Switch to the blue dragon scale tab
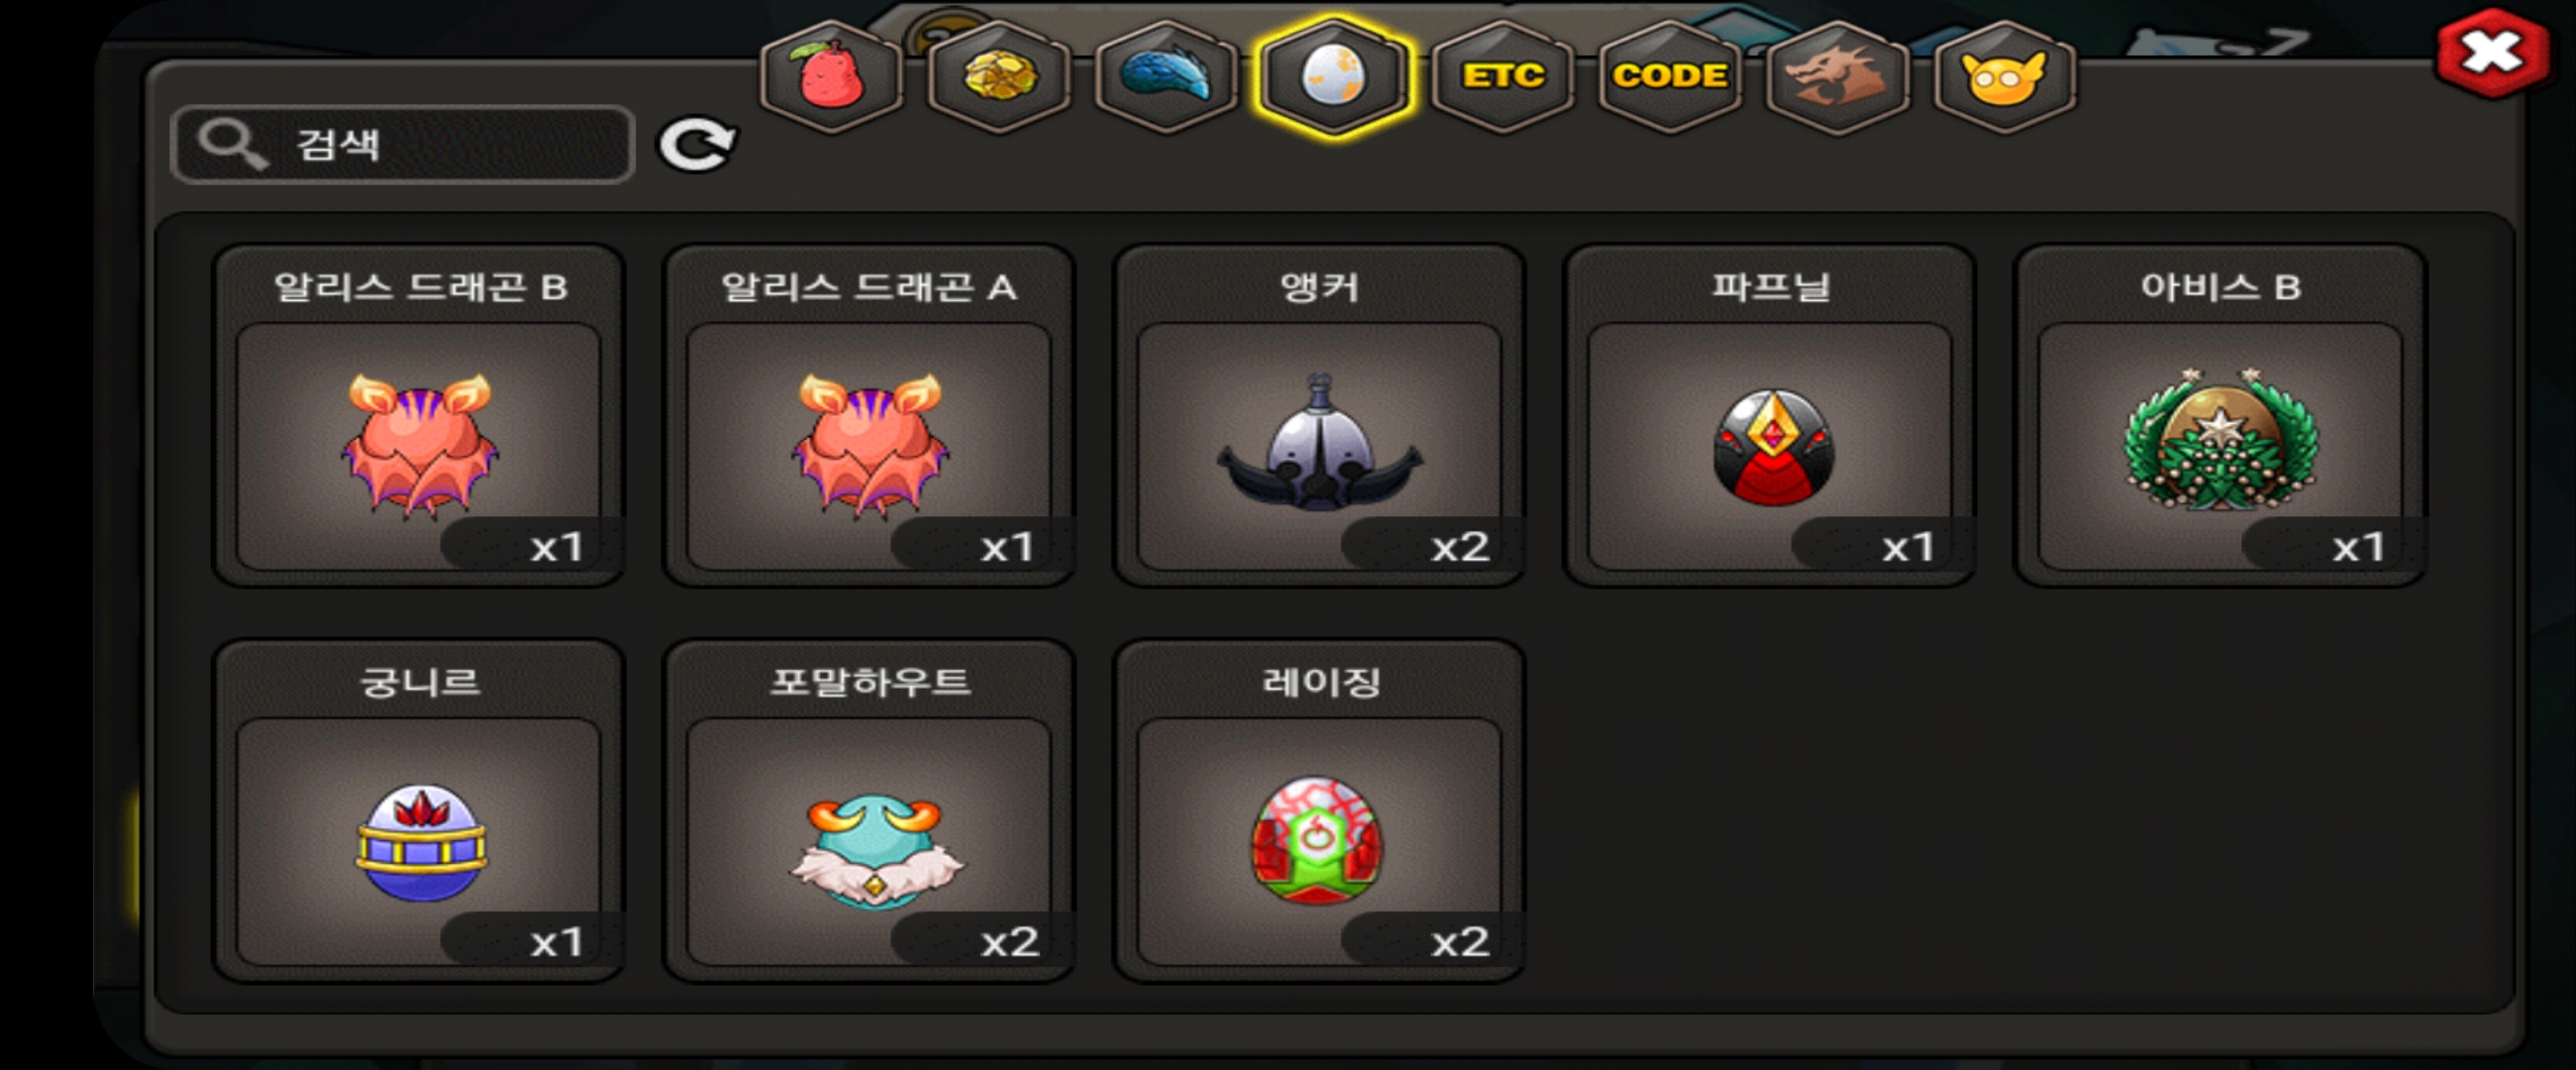 pyautogui.click(x=1166, y=76)
